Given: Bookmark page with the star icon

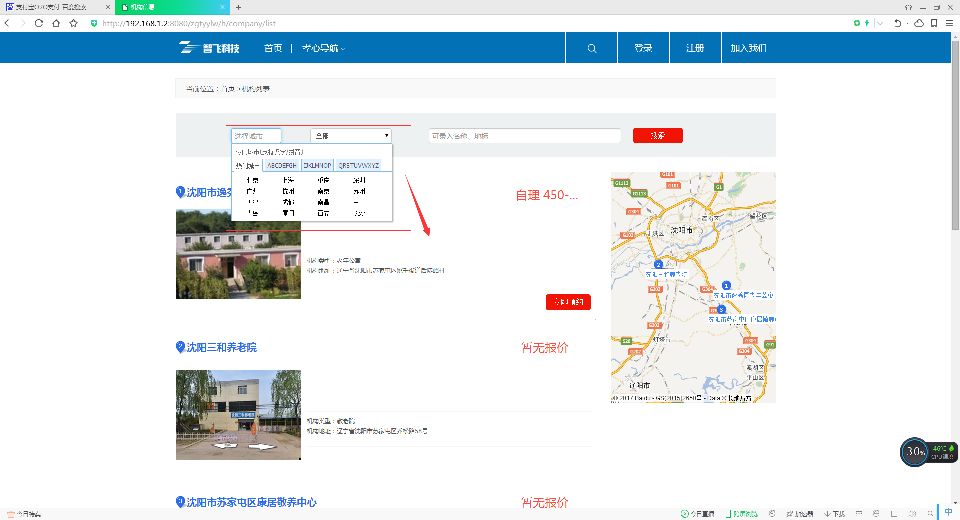Looking at the screenshot, I should pos(73,22).
